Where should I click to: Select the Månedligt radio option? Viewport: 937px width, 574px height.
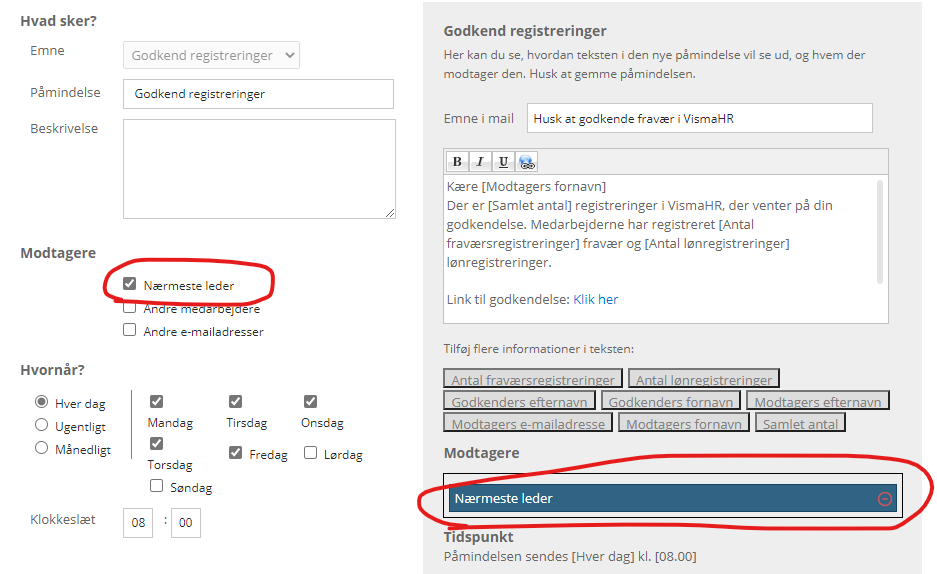pos(41,447)
